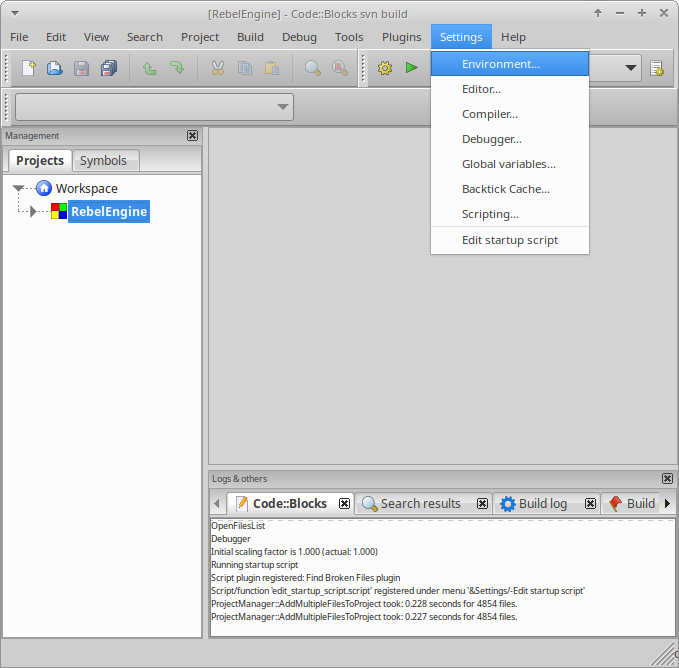Click the Workspace home icon
This screenshot has height=668, width=679.
(44, 188)
